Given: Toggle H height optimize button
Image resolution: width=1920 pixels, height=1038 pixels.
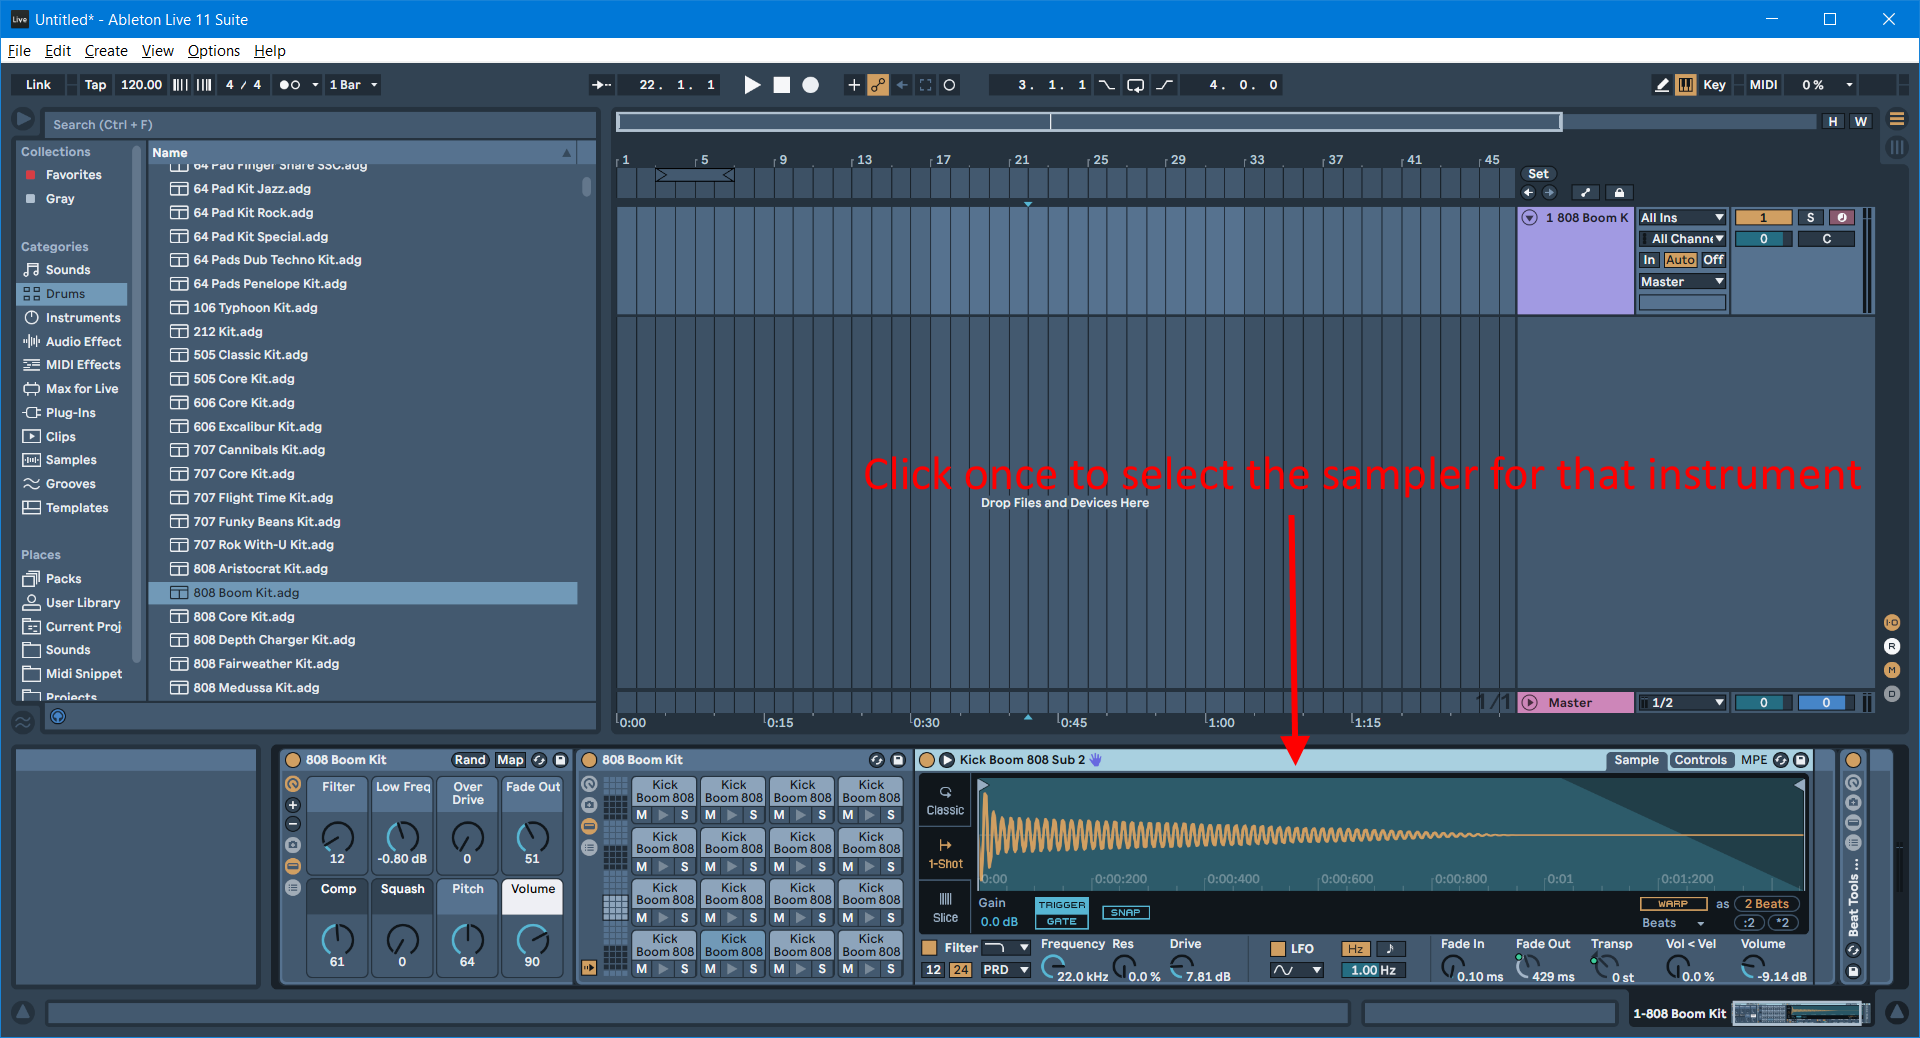Looking at the screenshot, I should pyautogui.click(x=1832, y=122).
